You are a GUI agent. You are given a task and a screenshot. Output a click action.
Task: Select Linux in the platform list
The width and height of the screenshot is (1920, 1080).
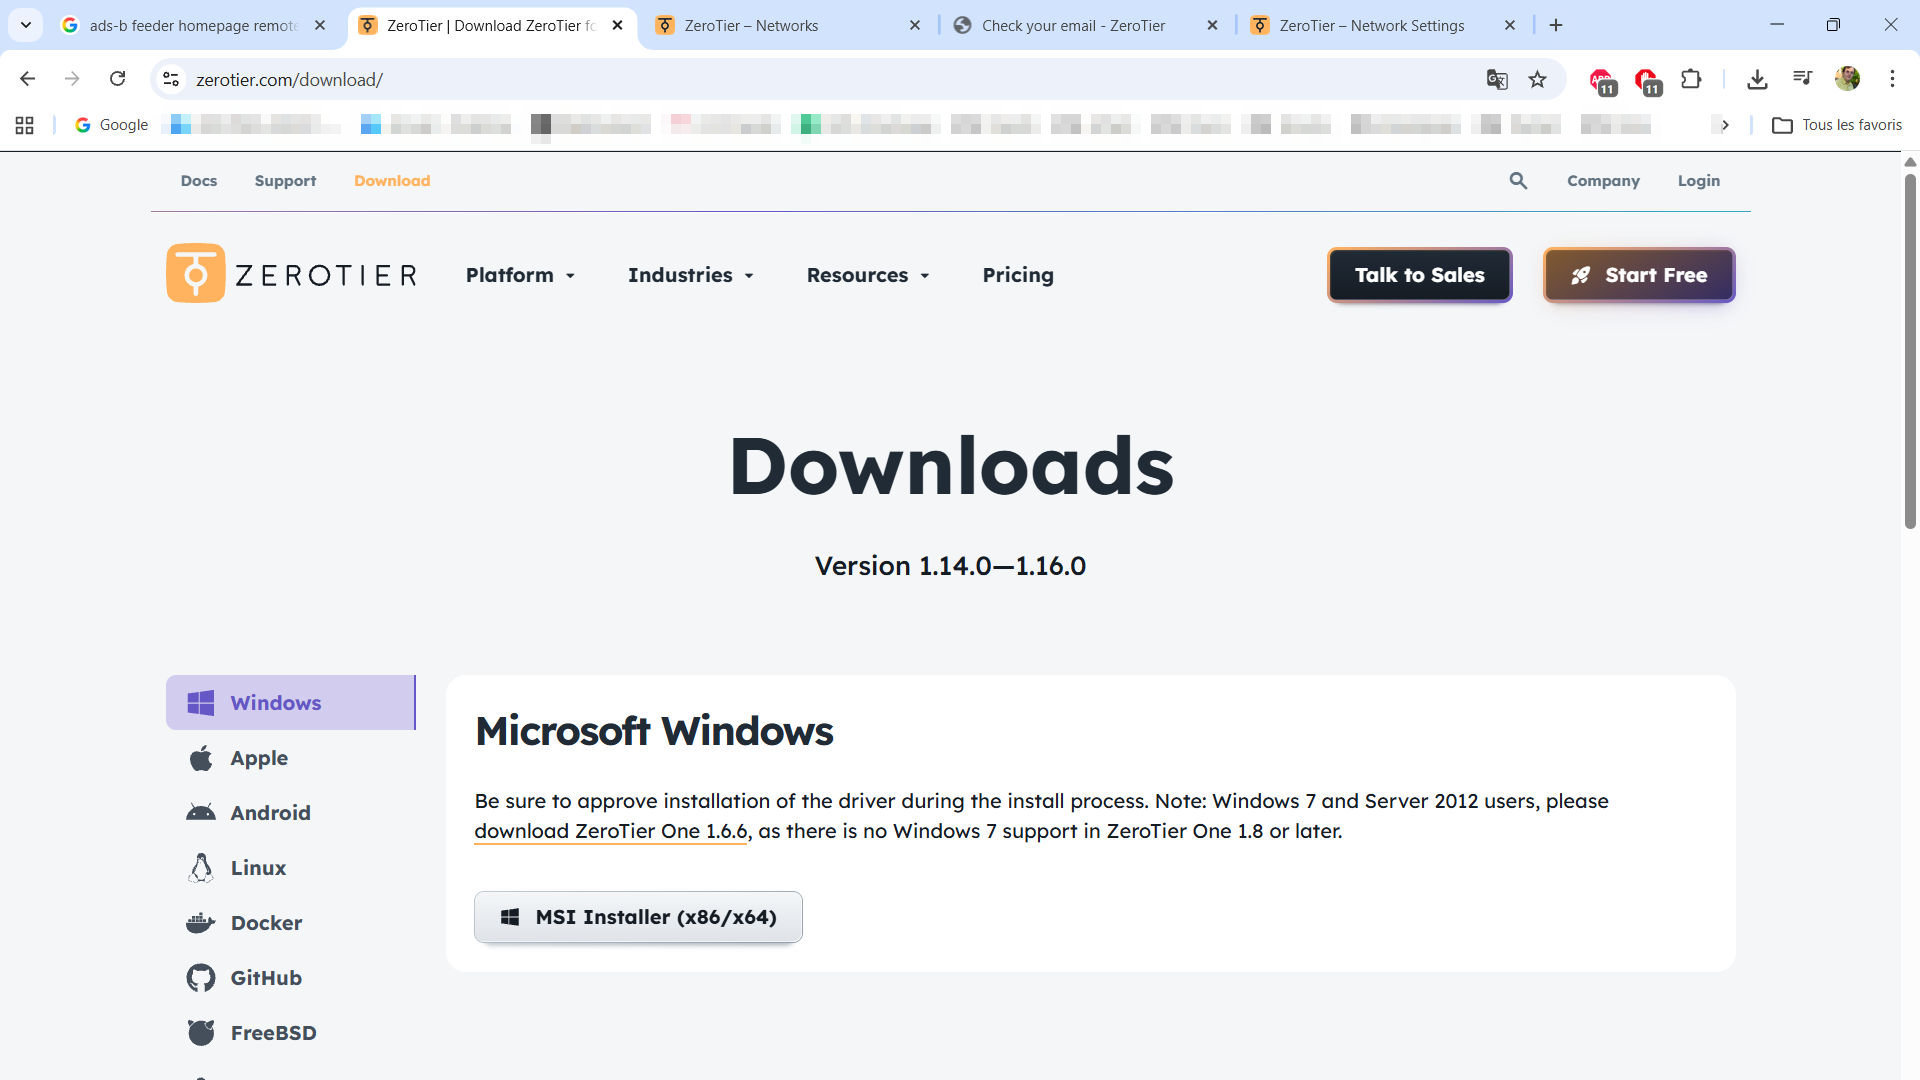[290, 868]
